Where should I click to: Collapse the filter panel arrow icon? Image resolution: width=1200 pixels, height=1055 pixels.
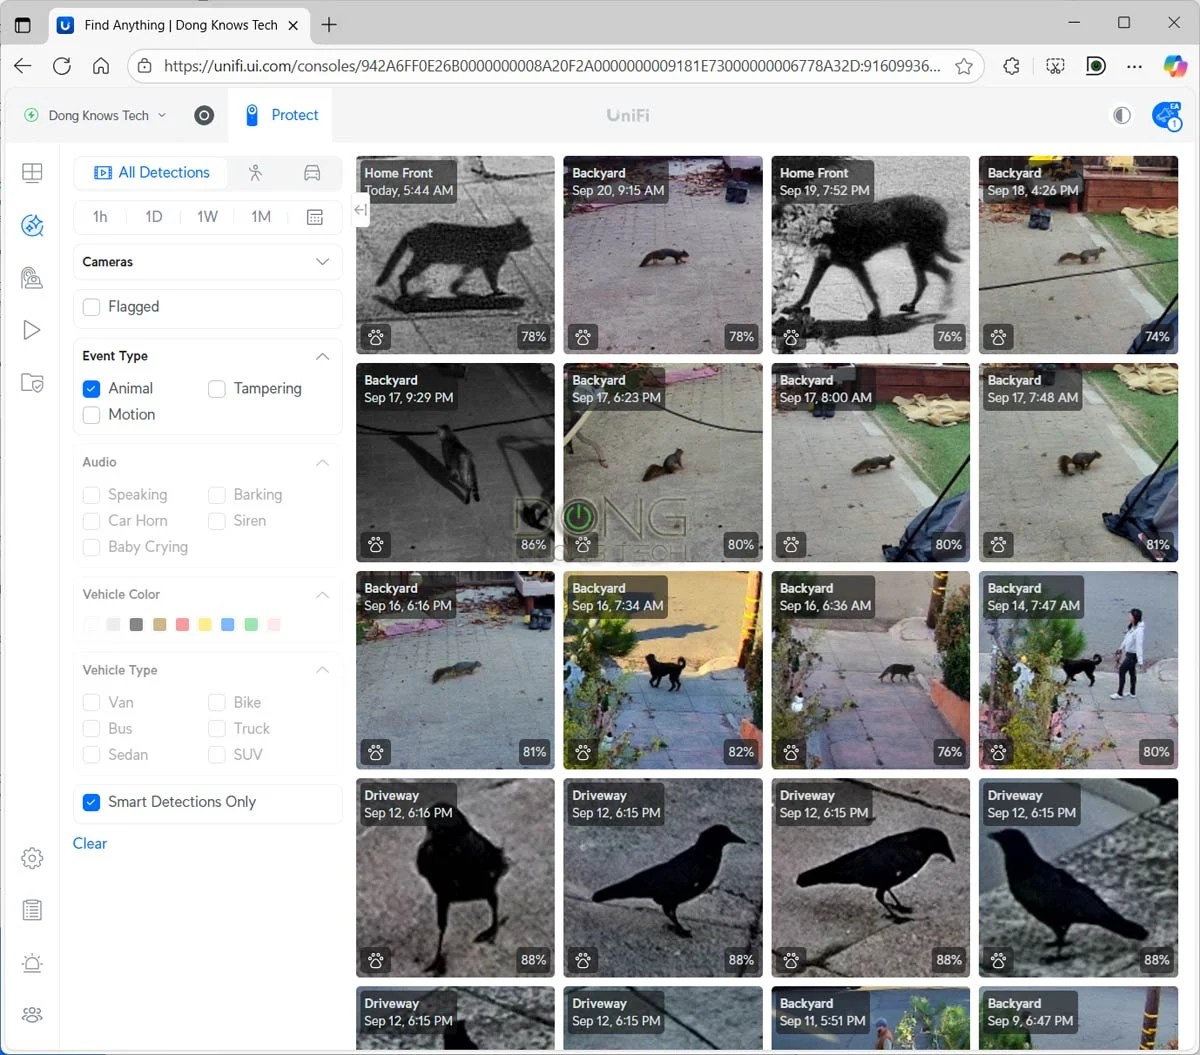[361, 210]
